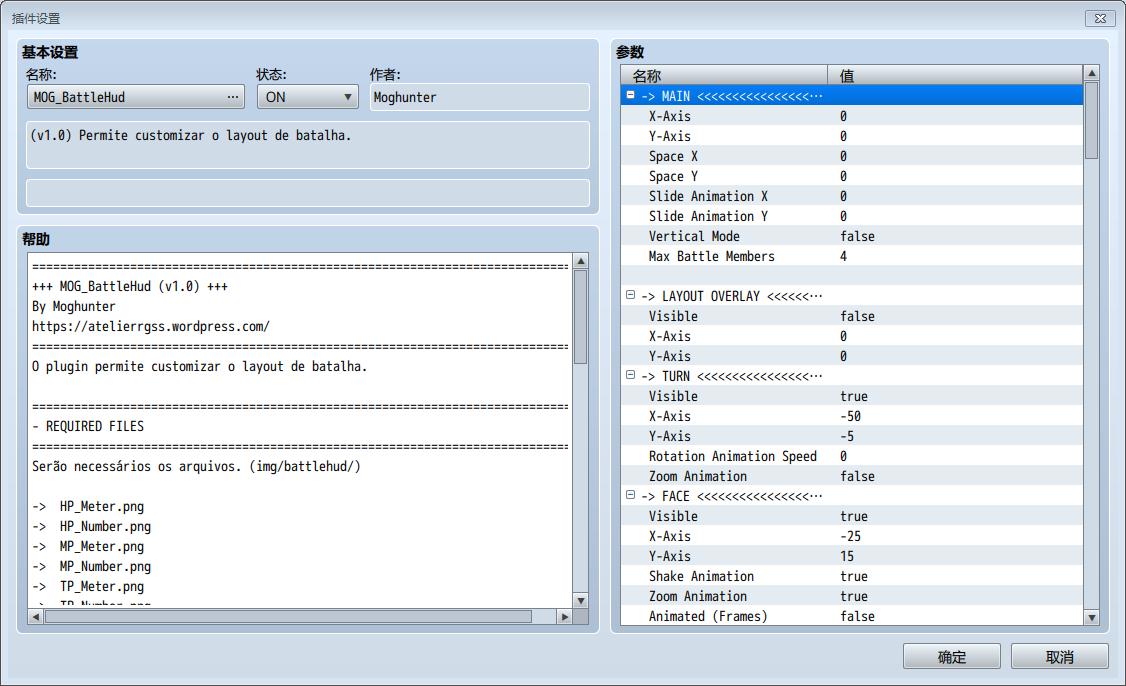Click the help panel's scroll-up arrow
The width and height of the screenshot is (1126, 686).
[580, 261]
